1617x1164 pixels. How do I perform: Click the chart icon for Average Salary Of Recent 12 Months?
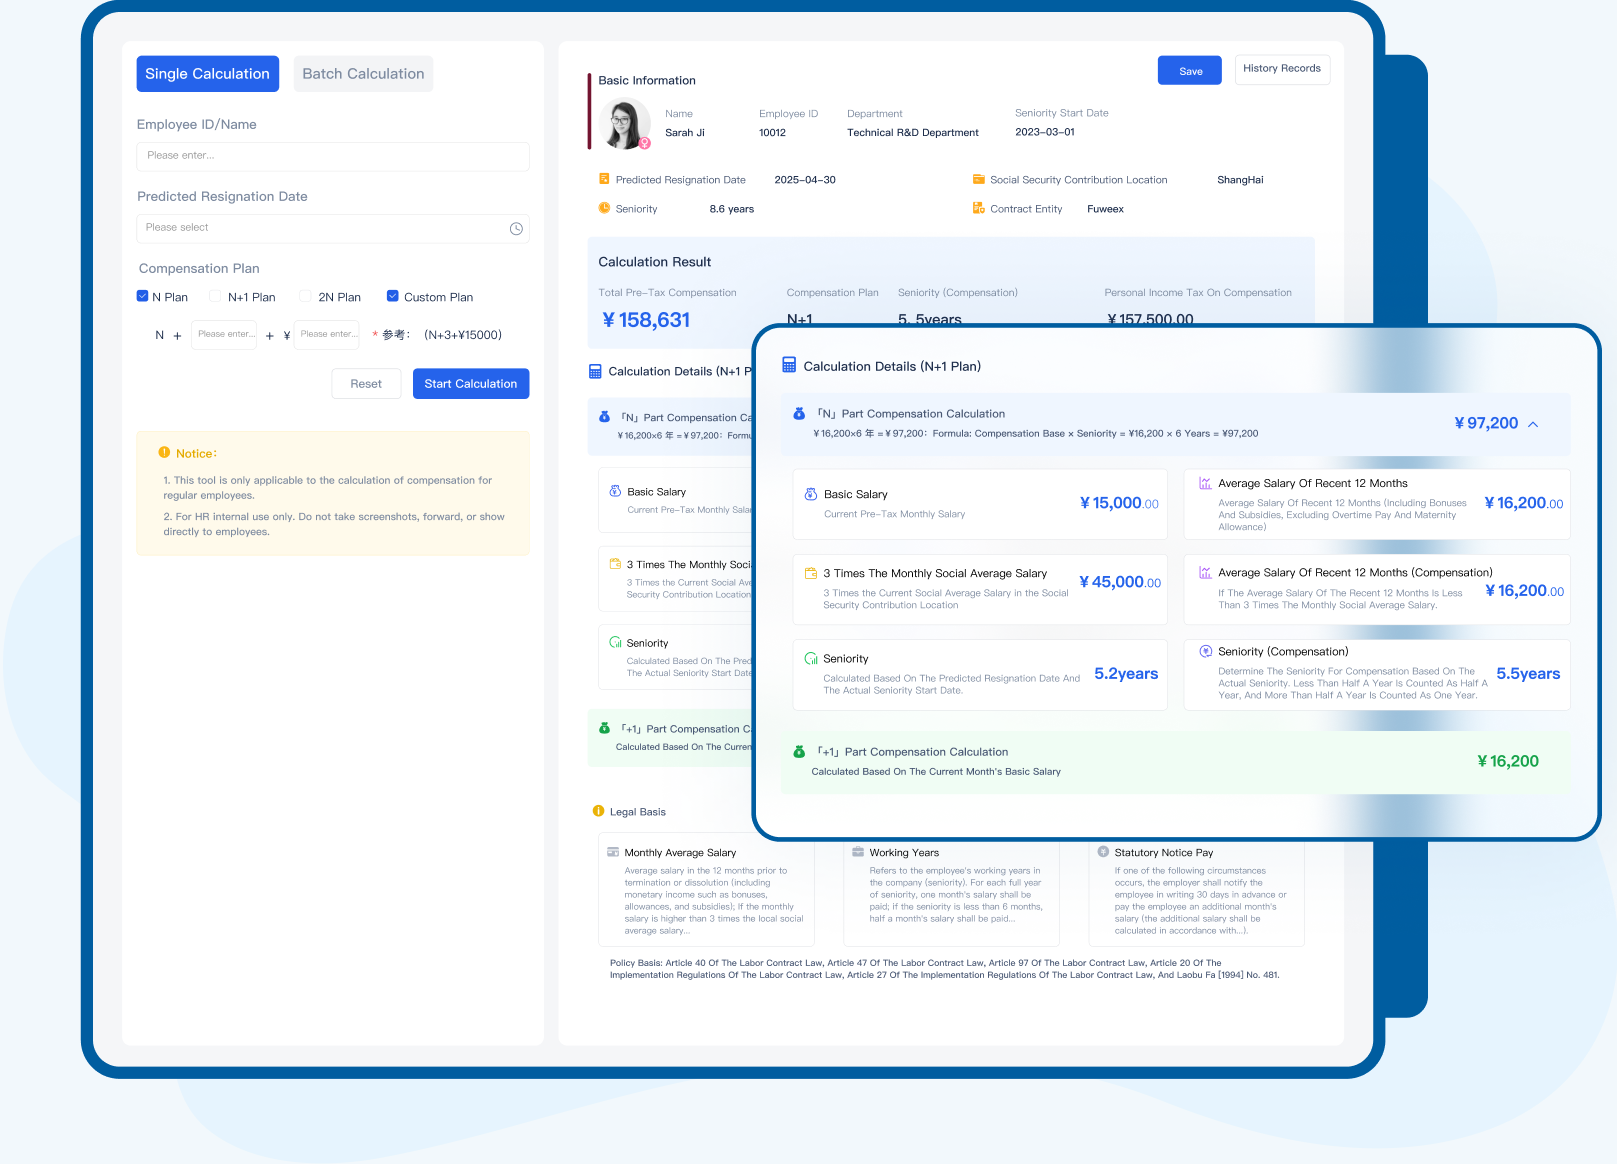pos(1203,483)
